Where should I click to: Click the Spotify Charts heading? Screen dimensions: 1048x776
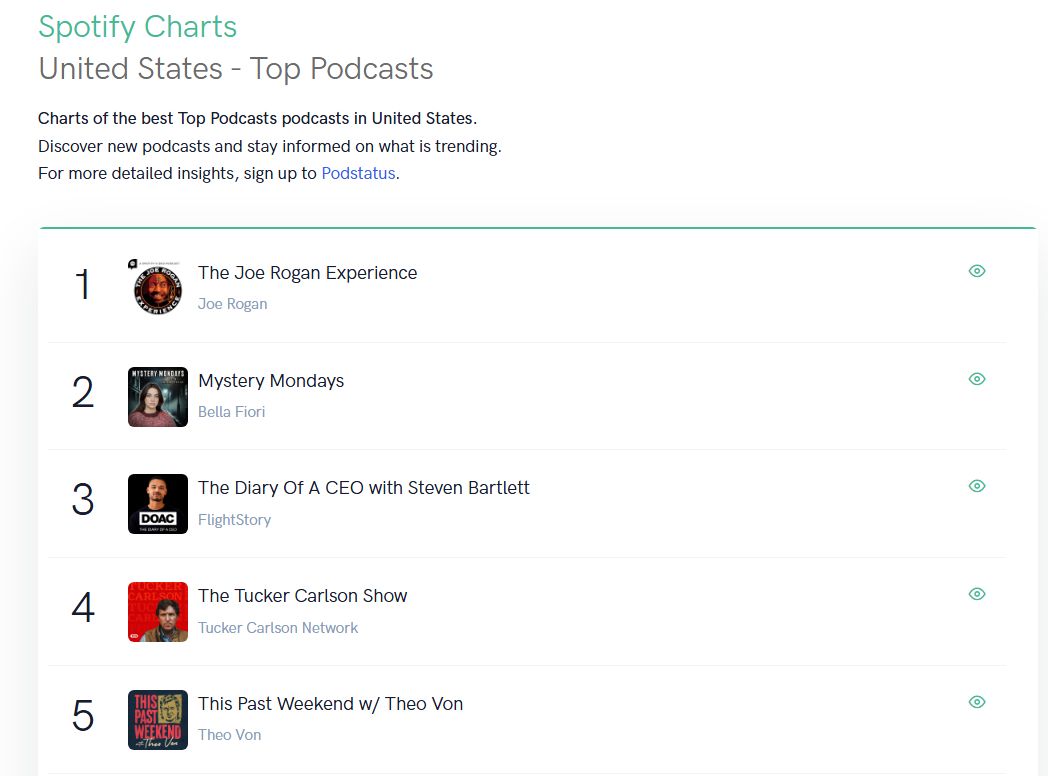pyautogui.click(x=138, y=26)
